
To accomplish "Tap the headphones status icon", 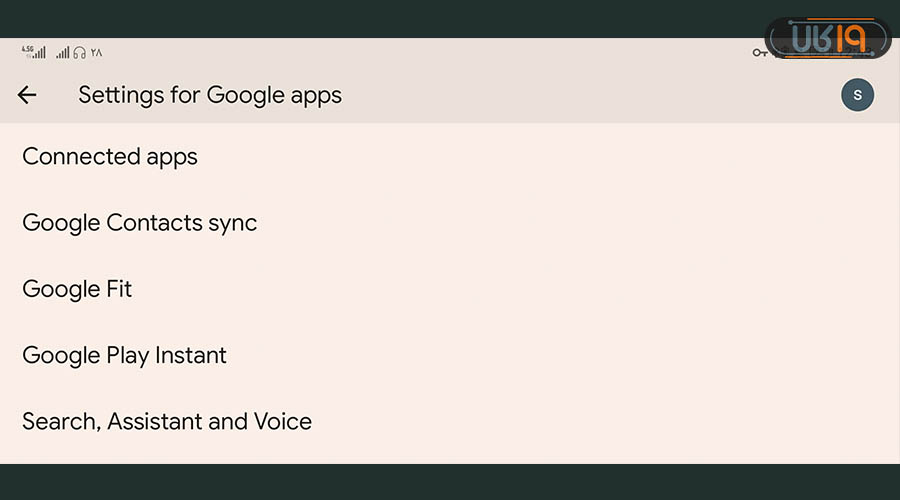I will (x=80, y=52).
